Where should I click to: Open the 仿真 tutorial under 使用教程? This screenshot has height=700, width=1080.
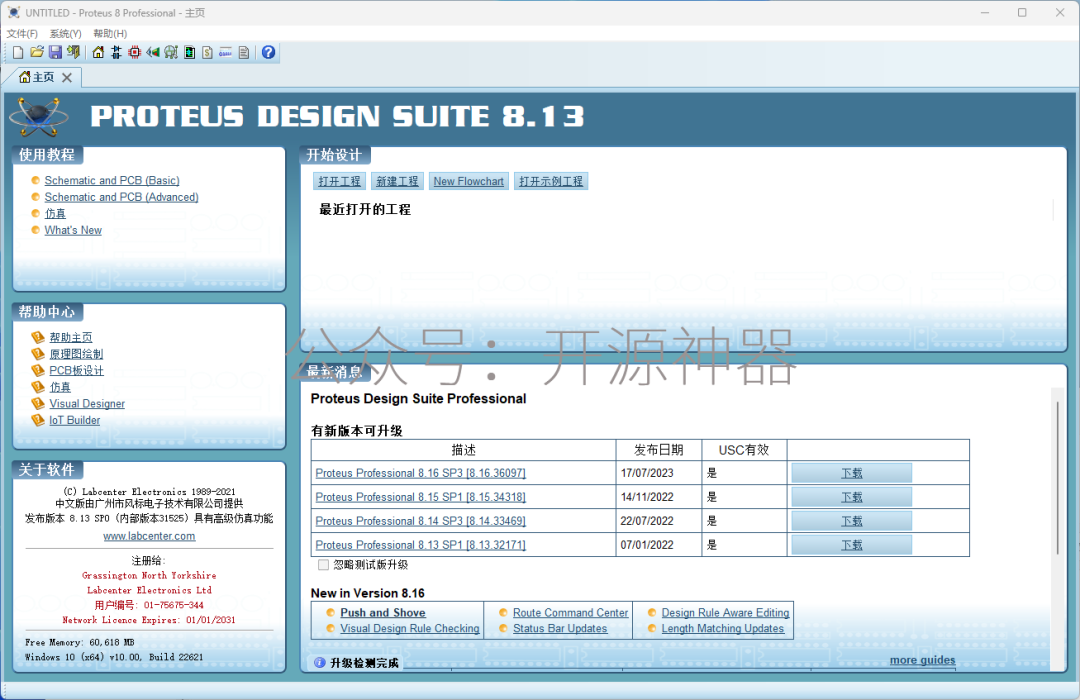(x=55, y=214)
